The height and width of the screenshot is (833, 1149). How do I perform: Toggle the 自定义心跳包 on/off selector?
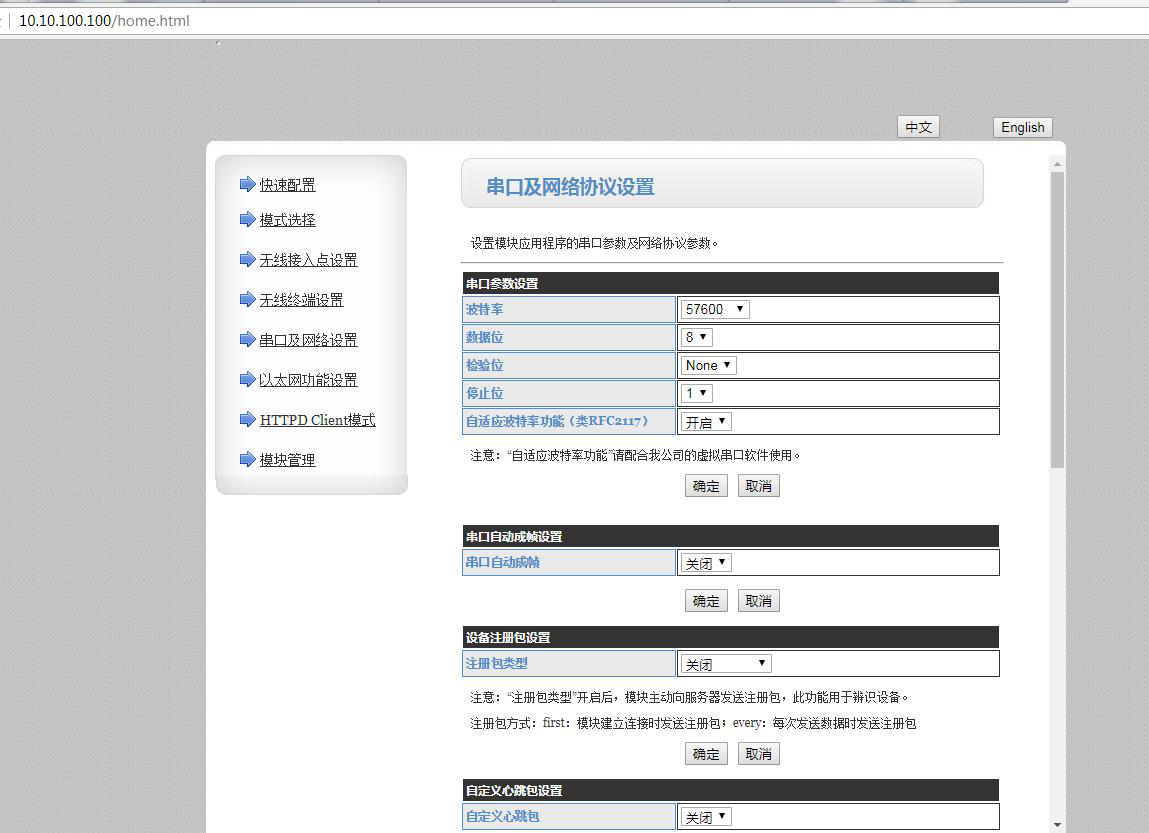coord(706,817)
